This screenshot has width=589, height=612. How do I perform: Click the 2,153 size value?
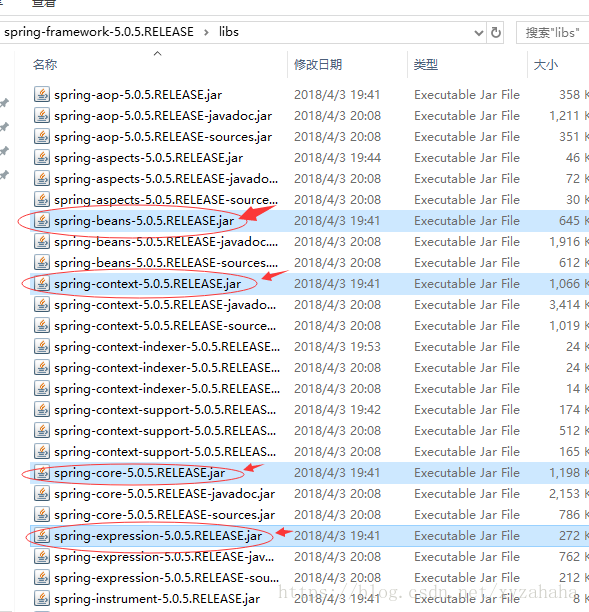564,494
